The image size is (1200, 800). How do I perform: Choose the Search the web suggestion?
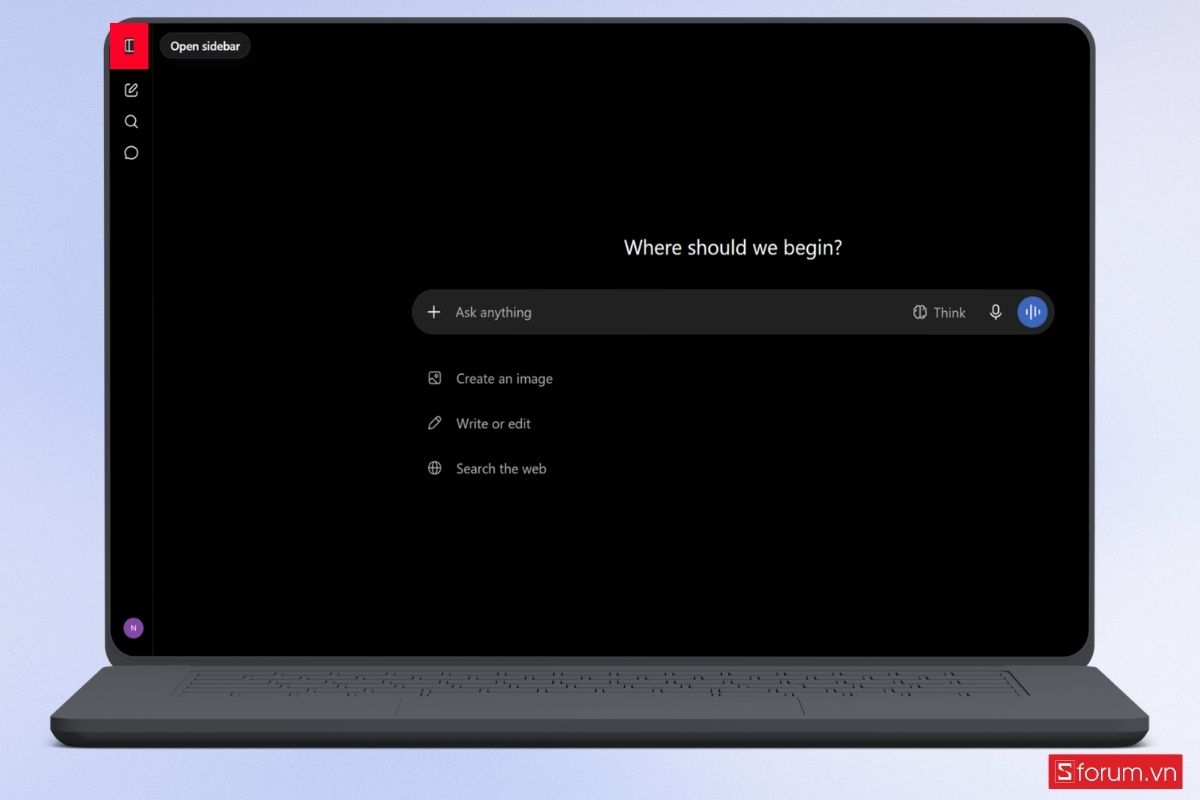tap(487, 468)
